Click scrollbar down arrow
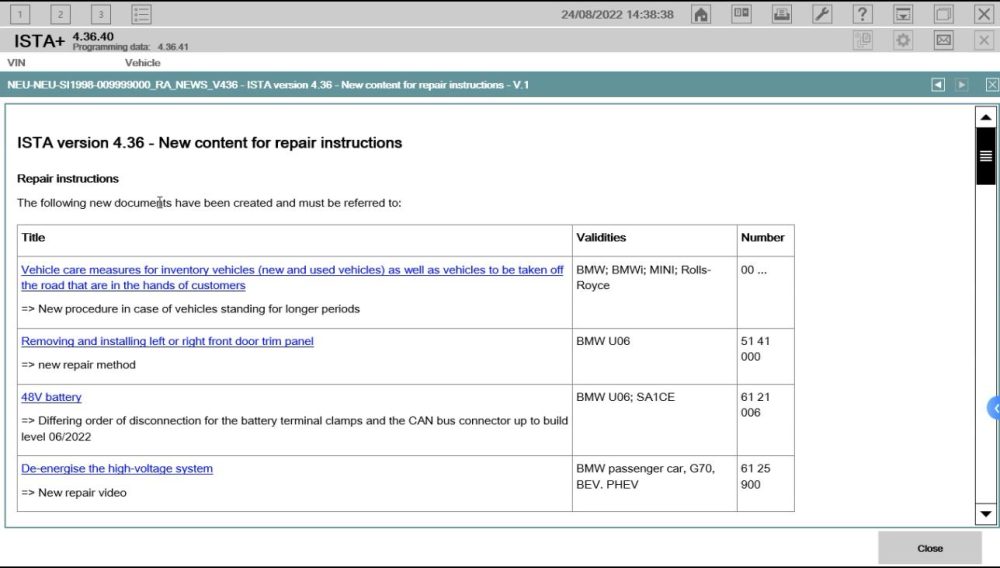Screen dimensions: 1000x568 [x=985, y=514]
